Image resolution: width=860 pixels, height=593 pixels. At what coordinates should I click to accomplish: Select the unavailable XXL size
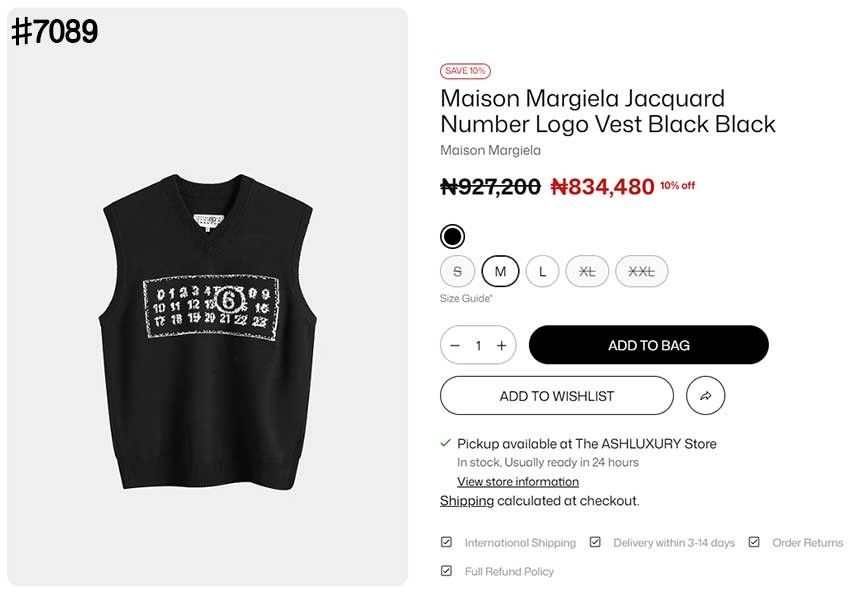(641, 271)
